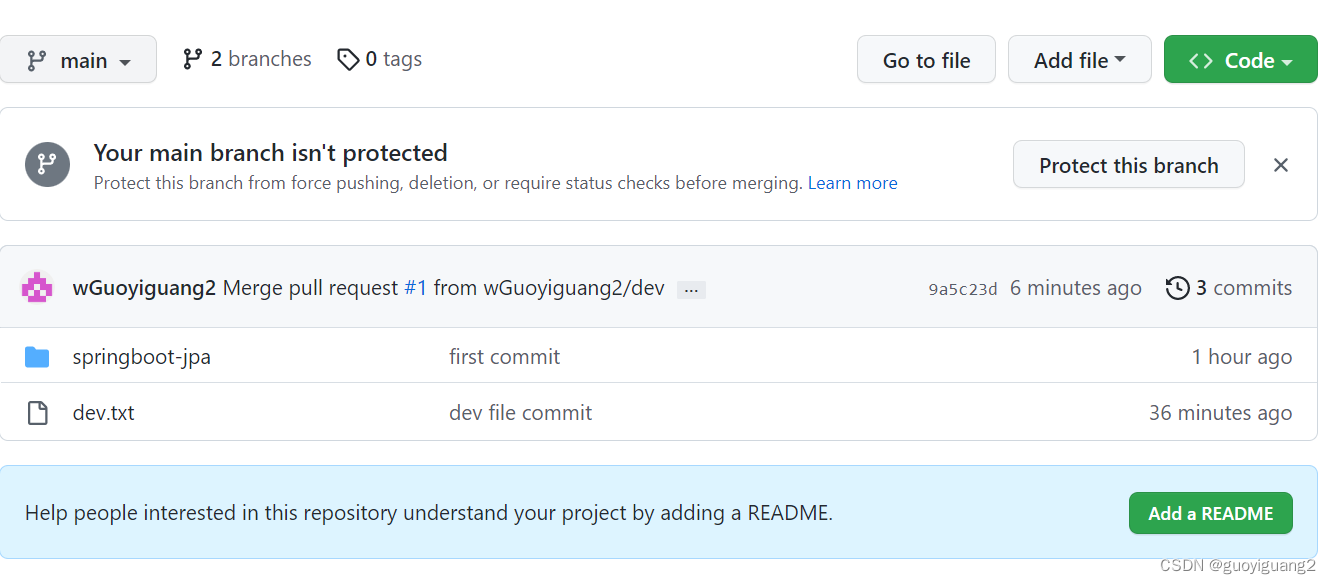The height and width of the screenshot is (584, 1331).
Task: Dismiss the branch protection notice
Action: [x=1280, y=165]
